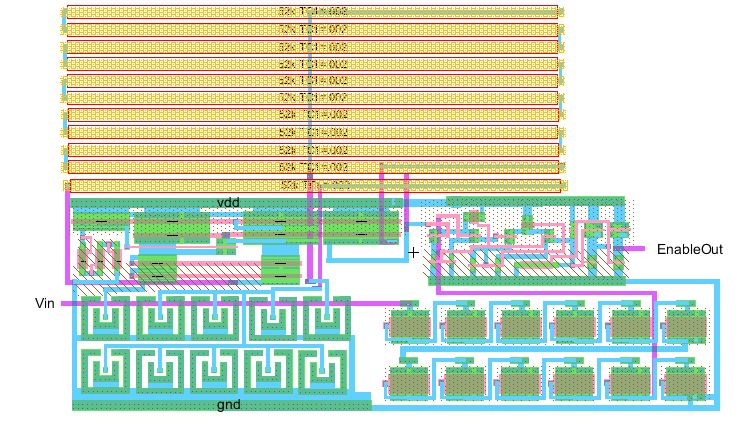Select the plus sign marker beside the comparator block
This screenshot has height=429, width=751.
(413, 252)
